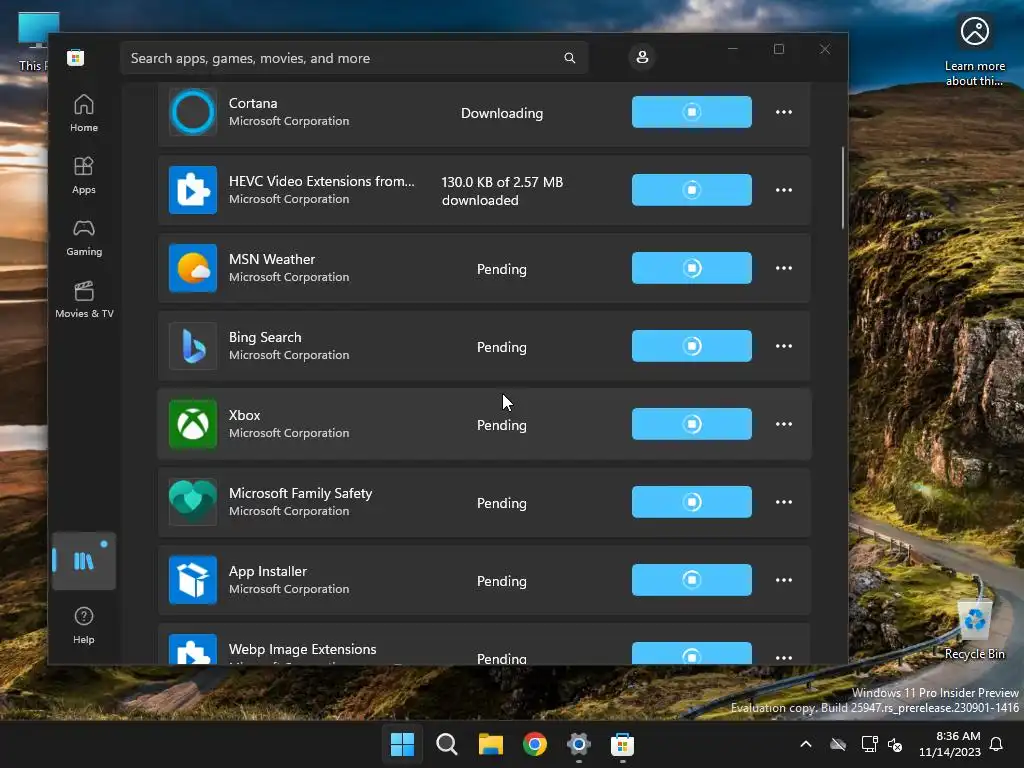Screen dimensions: 1024x768
Task: Click the Xbox app icon
Action: click(193, 424)
